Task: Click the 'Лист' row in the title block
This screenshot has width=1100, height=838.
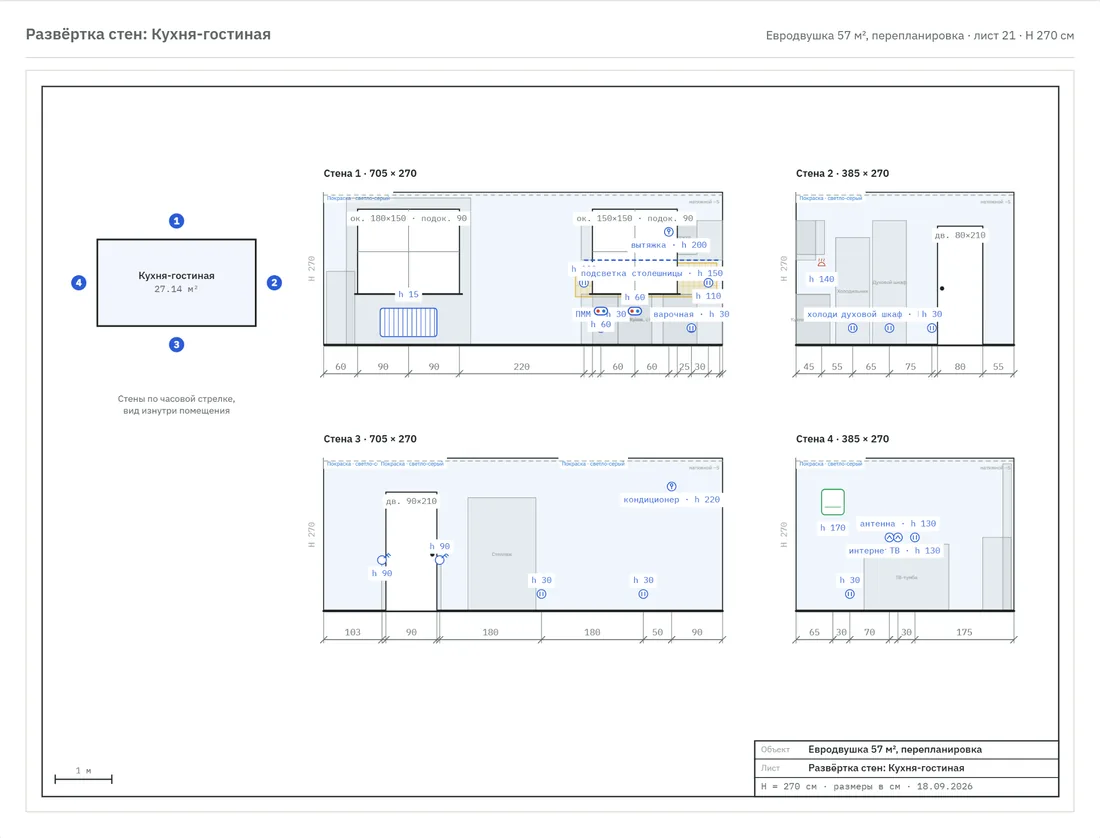Action: click(x=906, y=768)
